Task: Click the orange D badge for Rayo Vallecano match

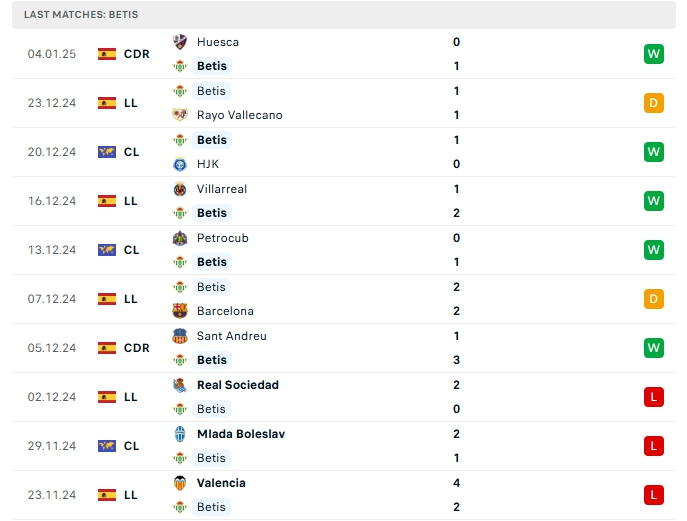Action: point(654,103)
